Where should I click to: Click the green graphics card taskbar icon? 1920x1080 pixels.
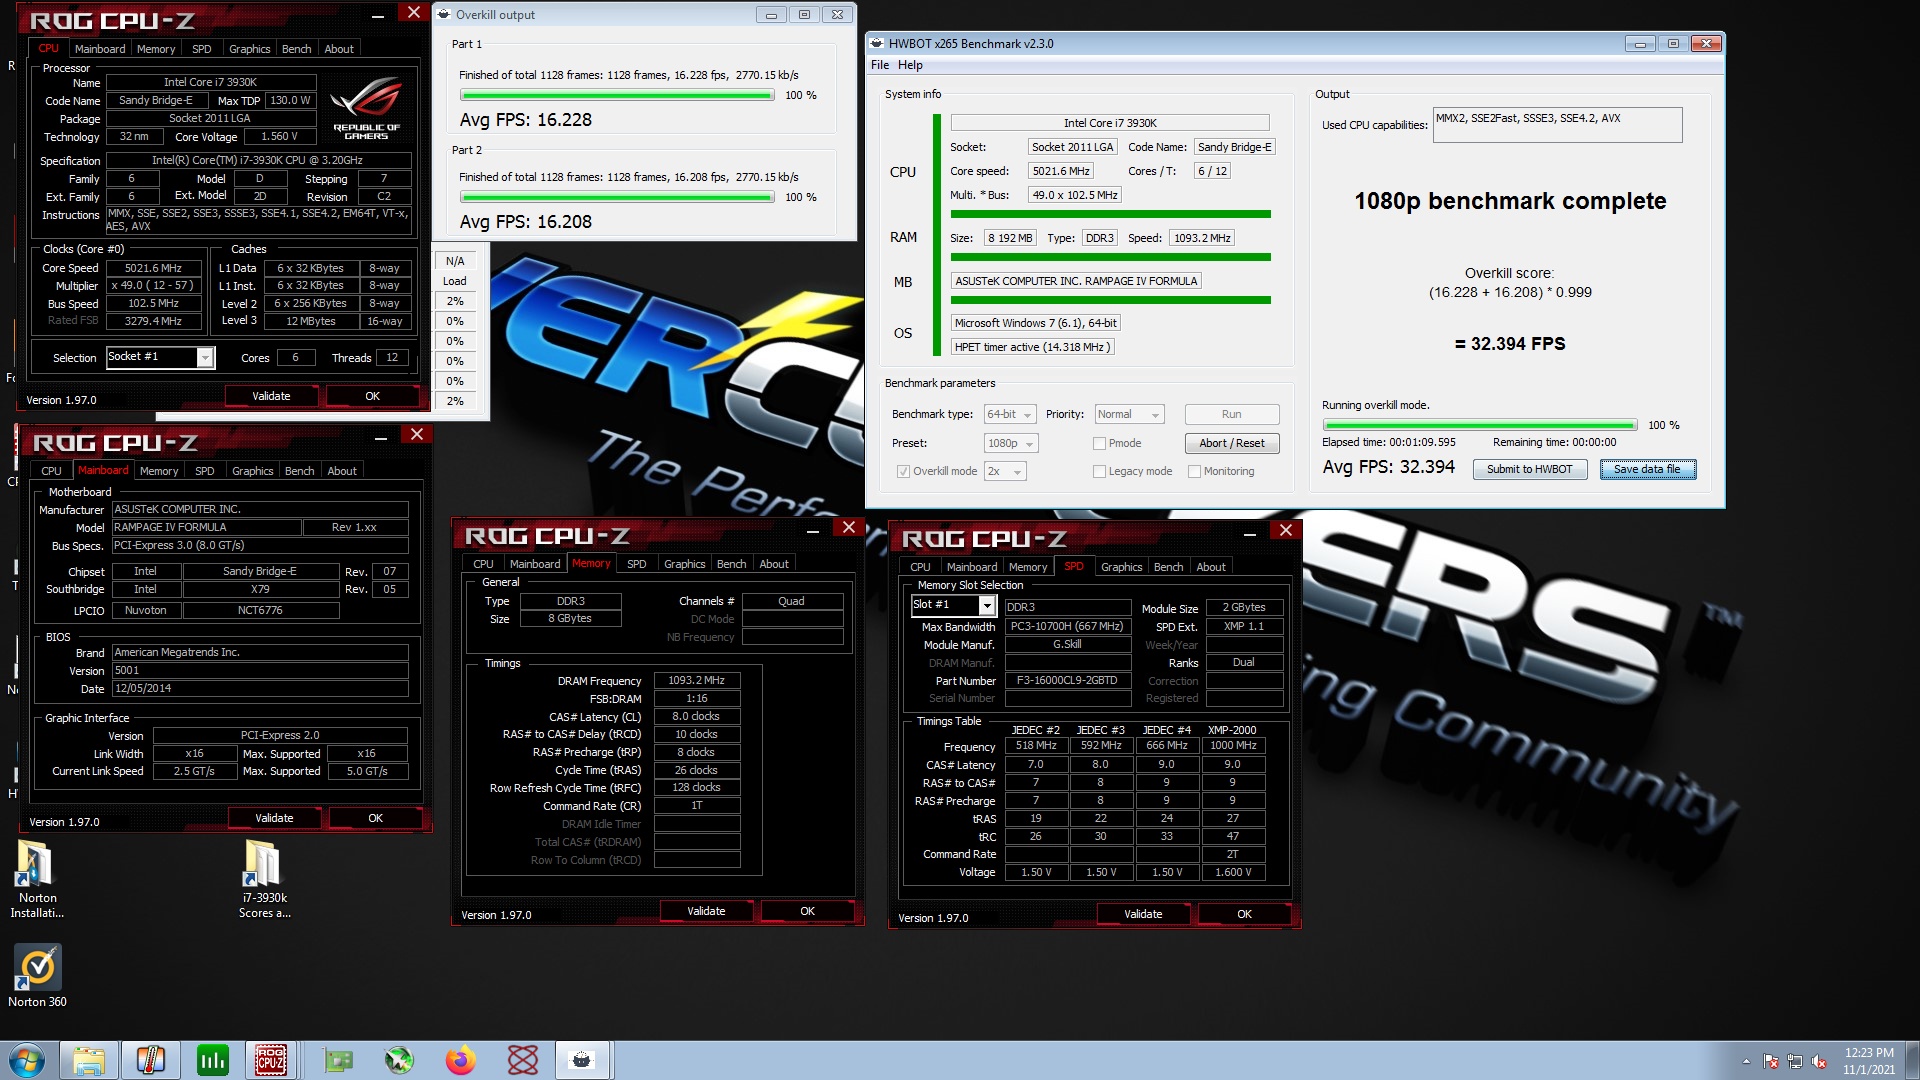[338, 1060]
